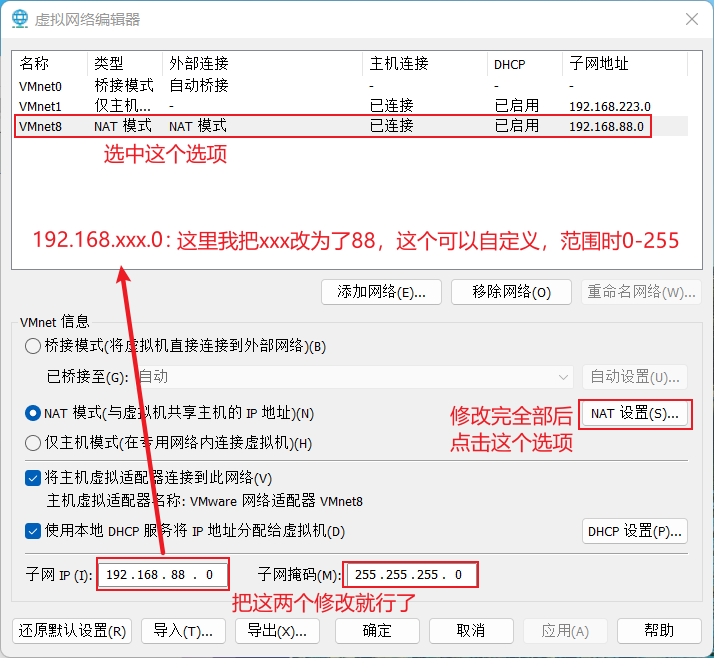Click the Virtual Network Editor globe icon

[x=20, y=19]
